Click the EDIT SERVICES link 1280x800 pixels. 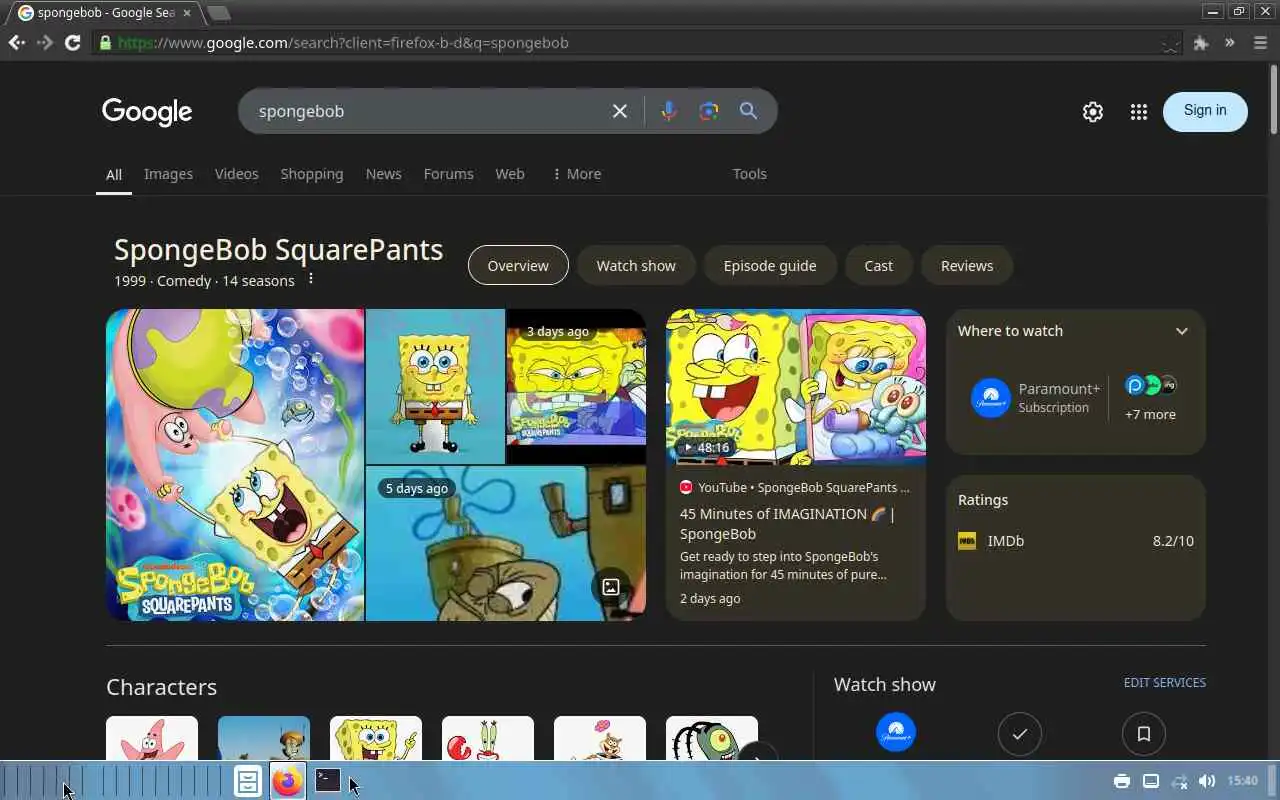pos(1165,683)
